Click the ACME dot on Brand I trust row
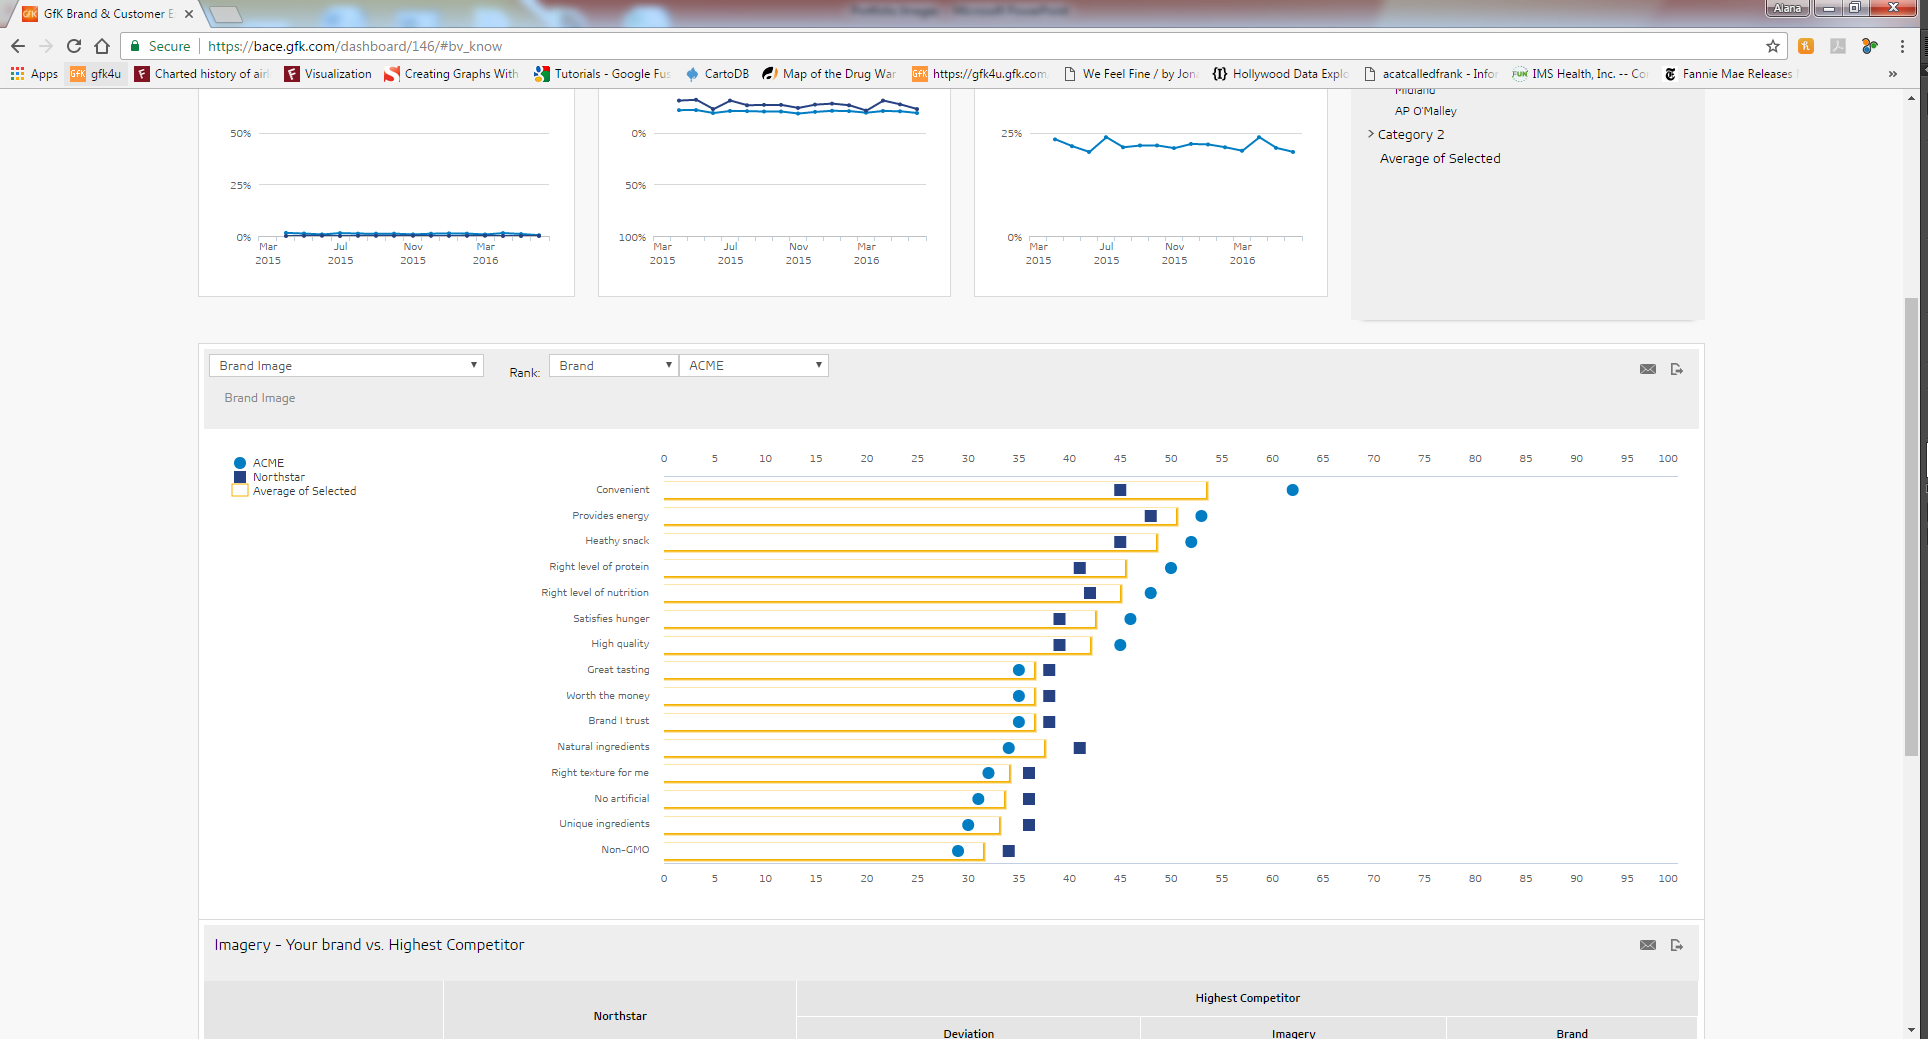 coord(1018,722)
